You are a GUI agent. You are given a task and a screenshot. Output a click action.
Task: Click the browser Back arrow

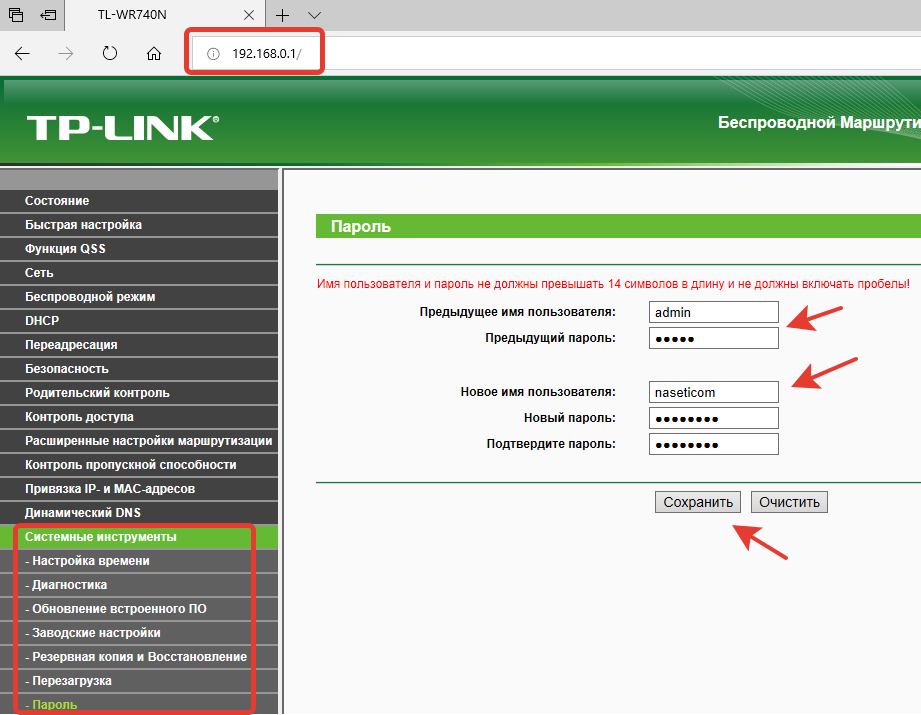(x=22, y=54)
